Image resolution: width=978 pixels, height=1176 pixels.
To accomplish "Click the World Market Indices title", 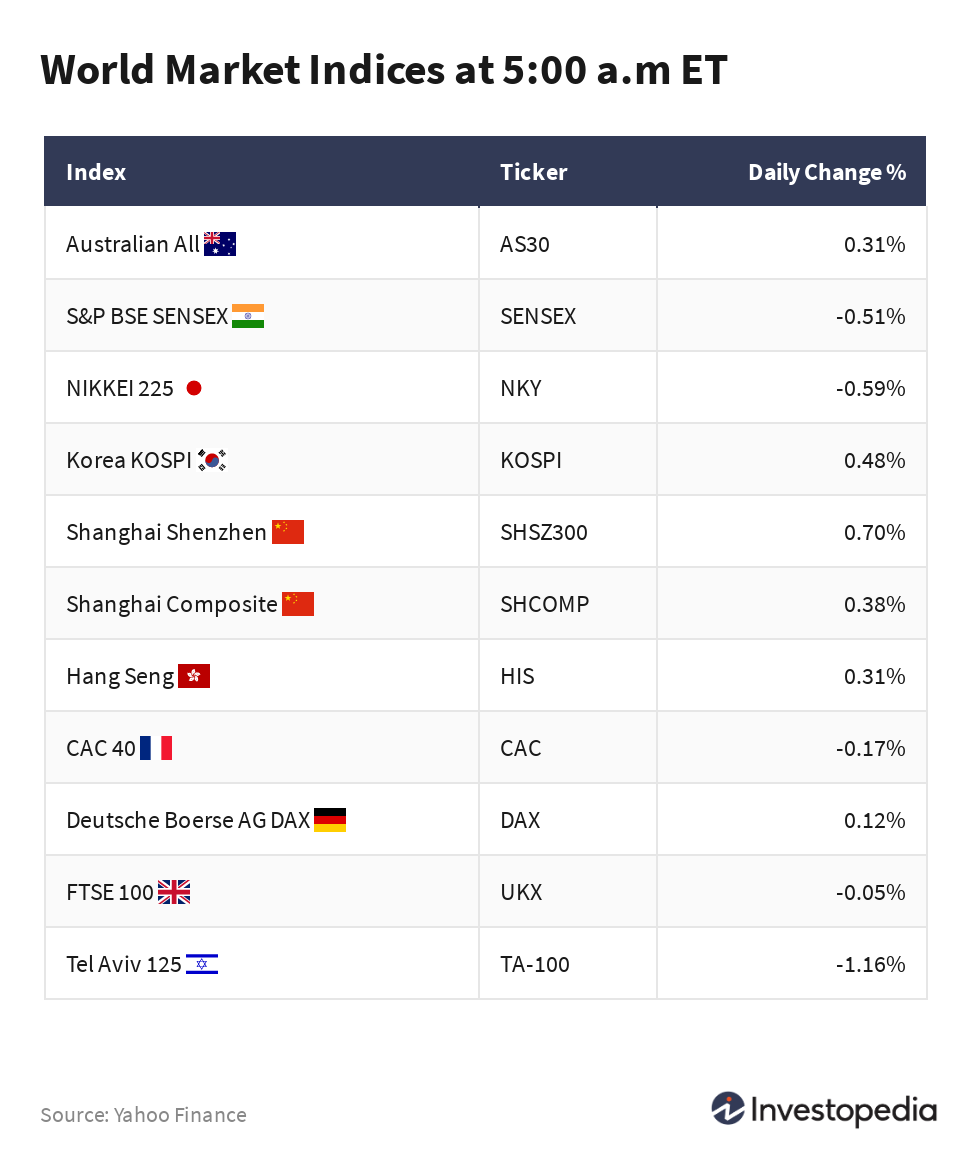I will point(384,70).
